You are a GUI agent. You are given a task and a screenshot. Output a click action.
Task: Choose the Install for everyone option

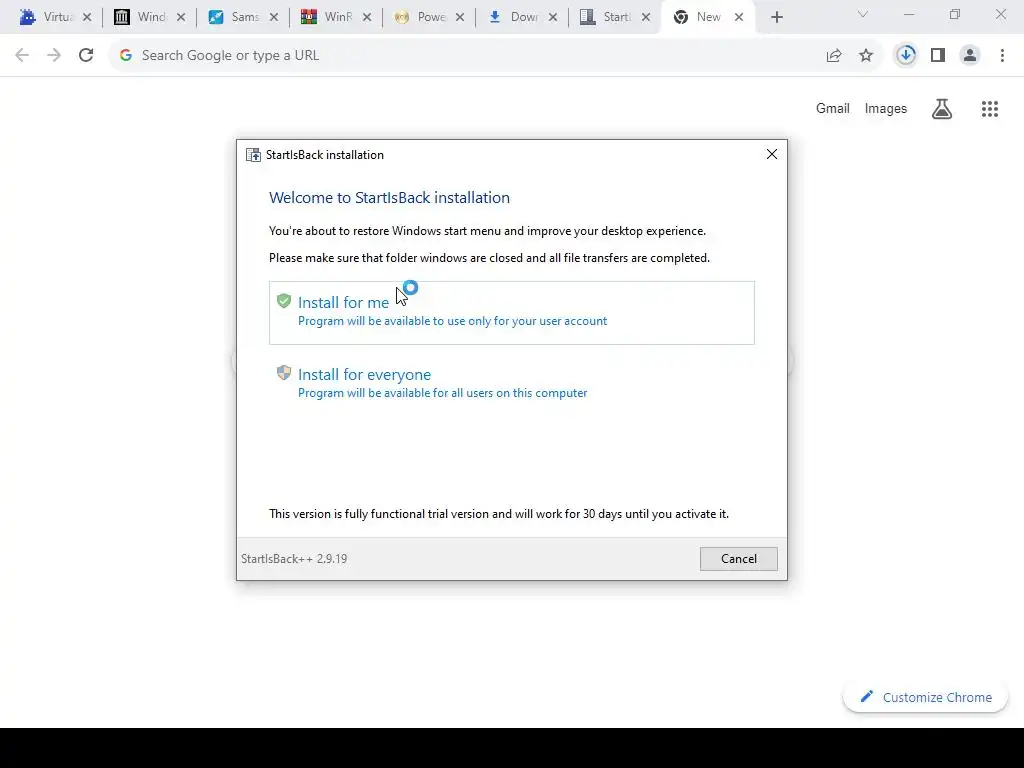511,383
